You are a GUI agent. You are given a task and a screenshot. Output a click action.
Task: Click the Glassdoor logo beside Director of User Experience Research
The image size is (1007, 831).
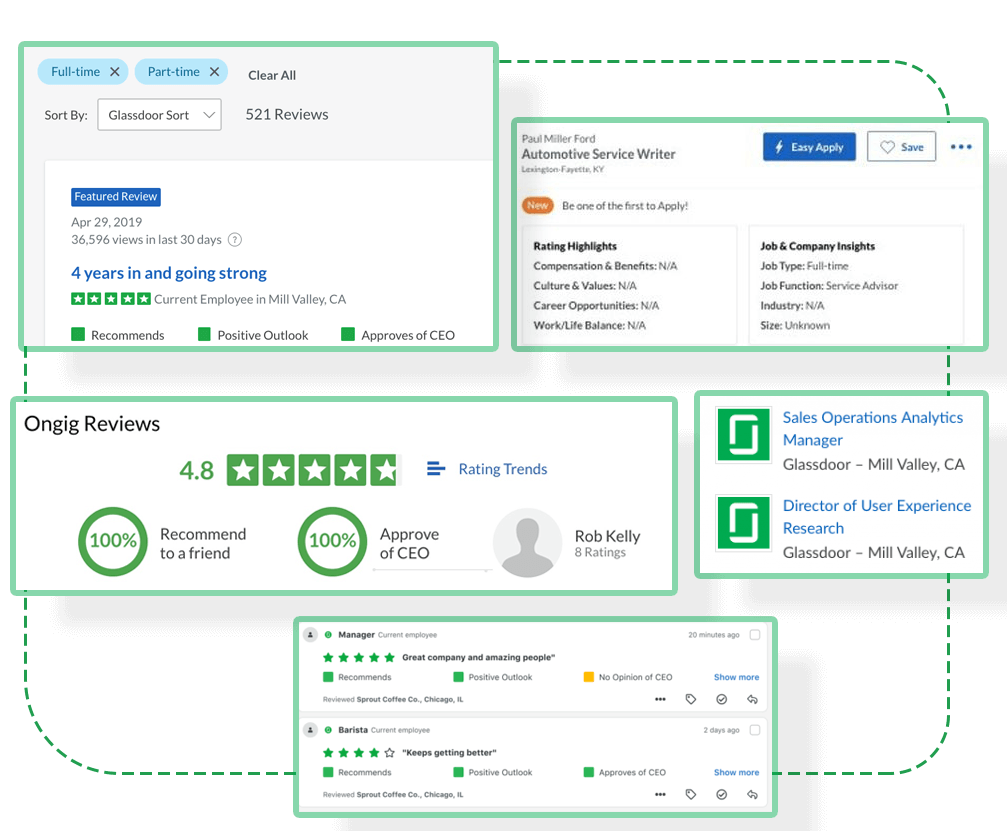click(744, 523)
